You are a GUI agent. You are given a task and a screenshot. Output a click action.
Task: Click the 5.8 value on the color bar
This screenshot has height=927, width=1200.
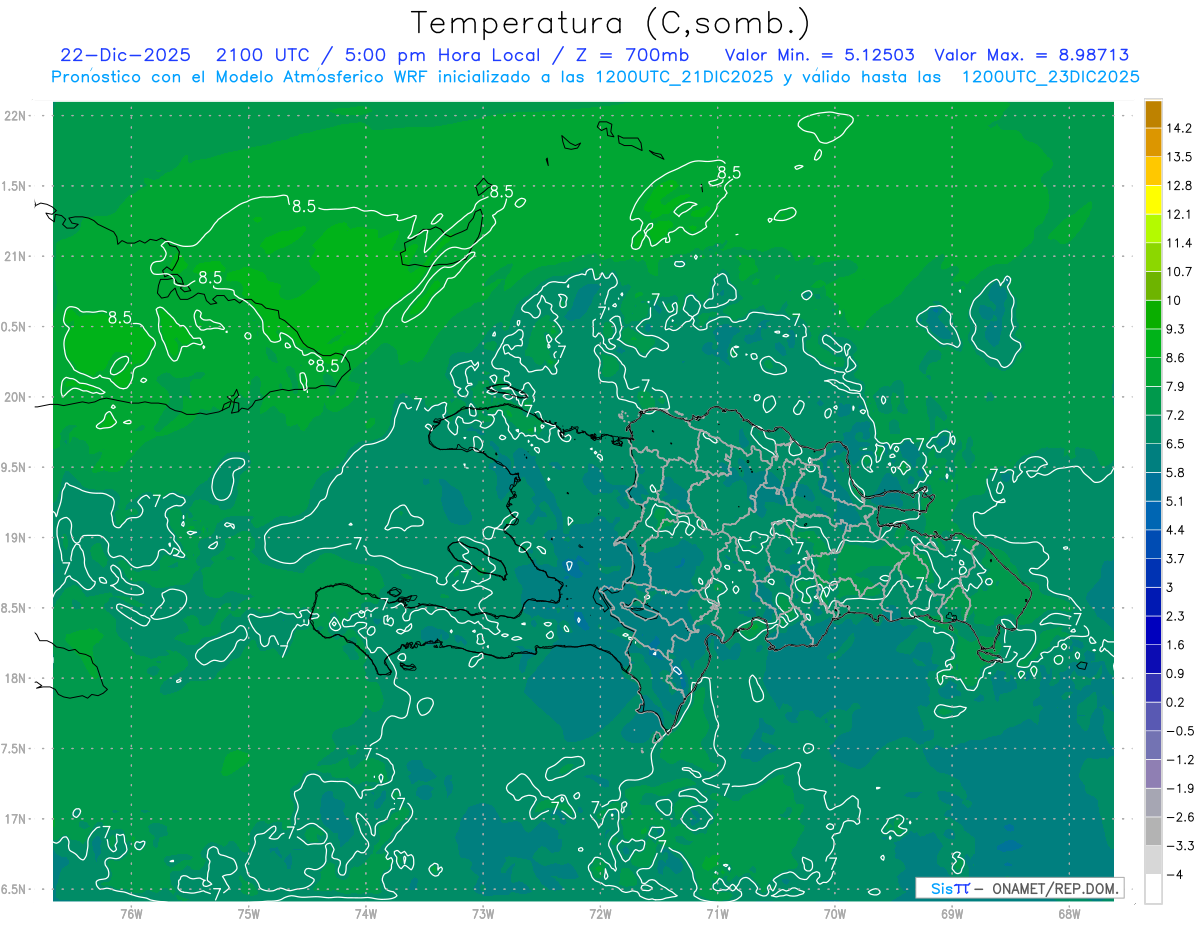point(1175,472)
